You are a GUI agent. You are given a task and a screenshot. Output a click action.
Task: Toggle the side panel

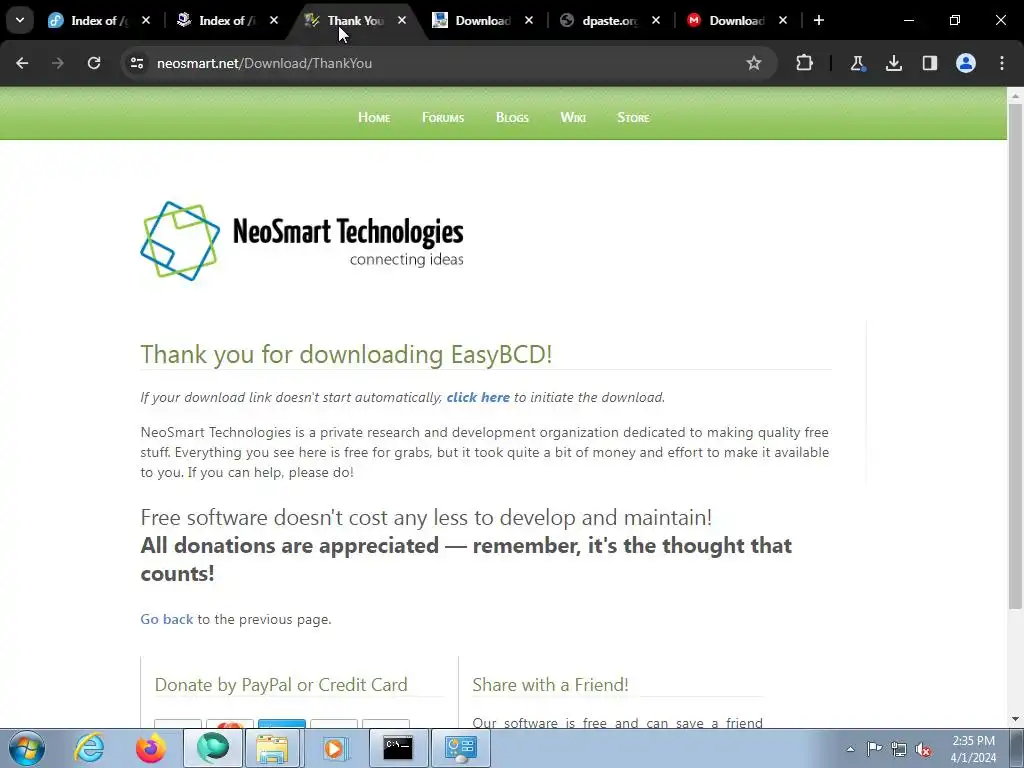[930, 63]
